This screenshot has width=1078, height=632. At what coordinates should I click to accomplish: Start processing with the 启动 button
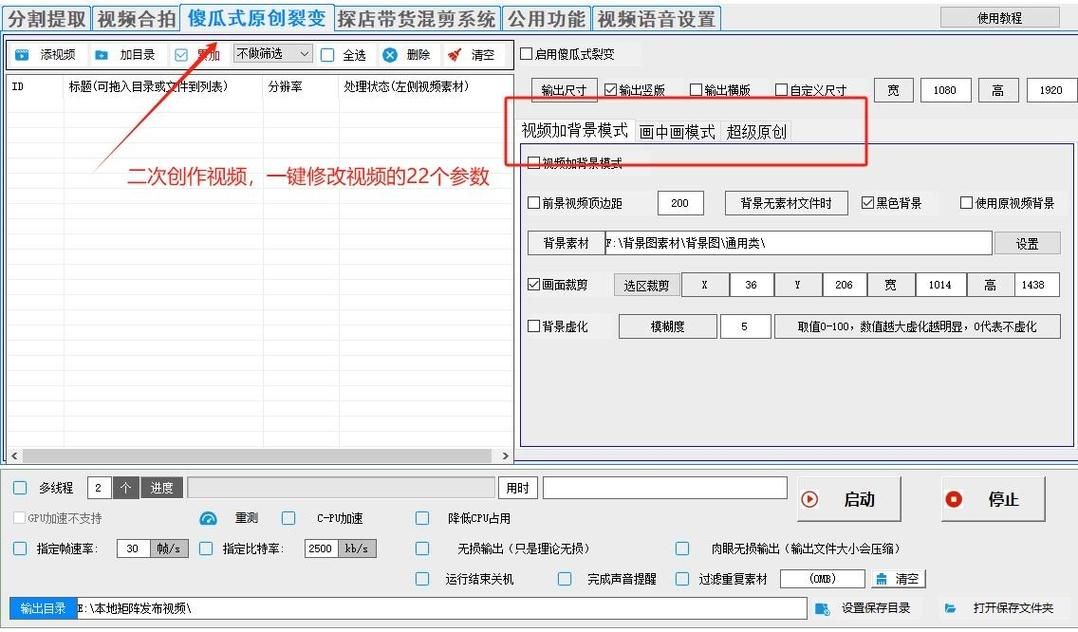[848, 499]
